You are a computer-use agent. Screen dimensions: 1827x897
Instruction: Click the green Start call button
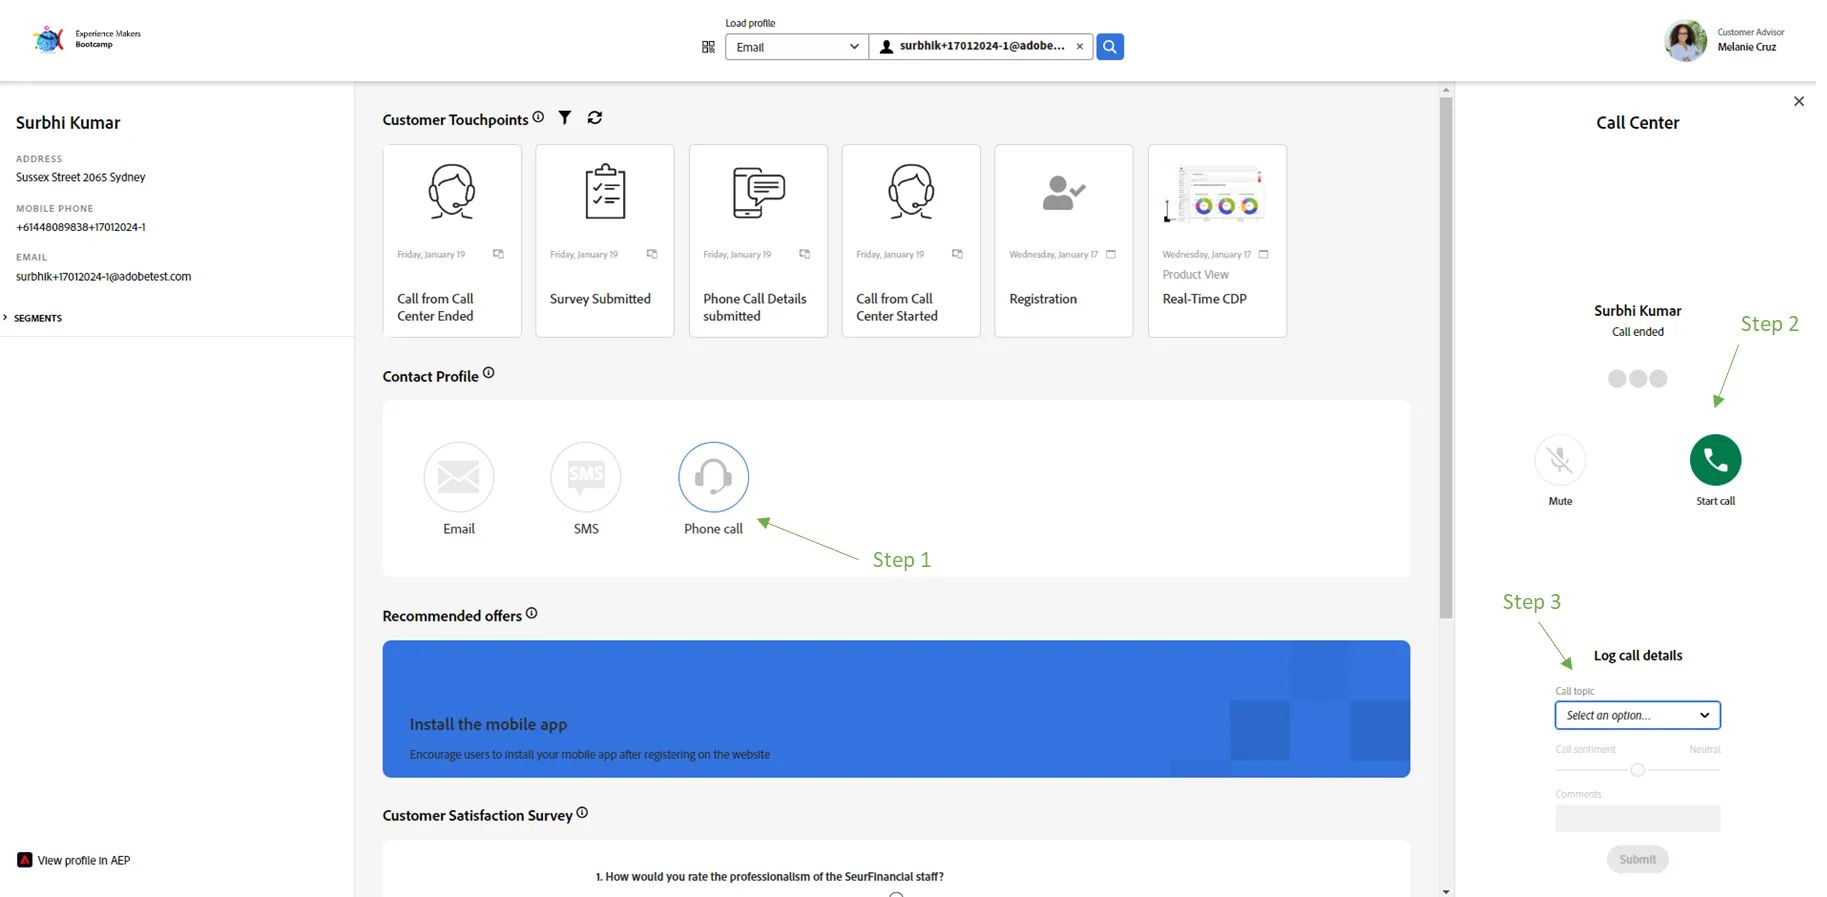(x=1716, y=460)
